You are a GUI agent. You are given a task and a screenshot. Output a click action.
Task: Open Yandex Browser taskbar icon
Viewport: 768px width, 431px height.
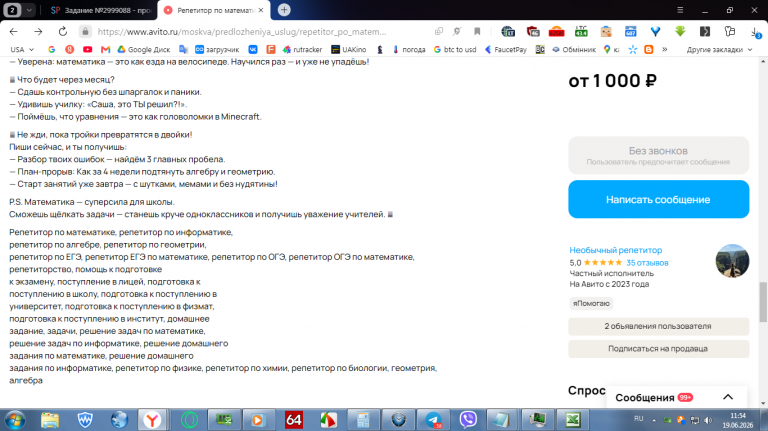(152, 420)
